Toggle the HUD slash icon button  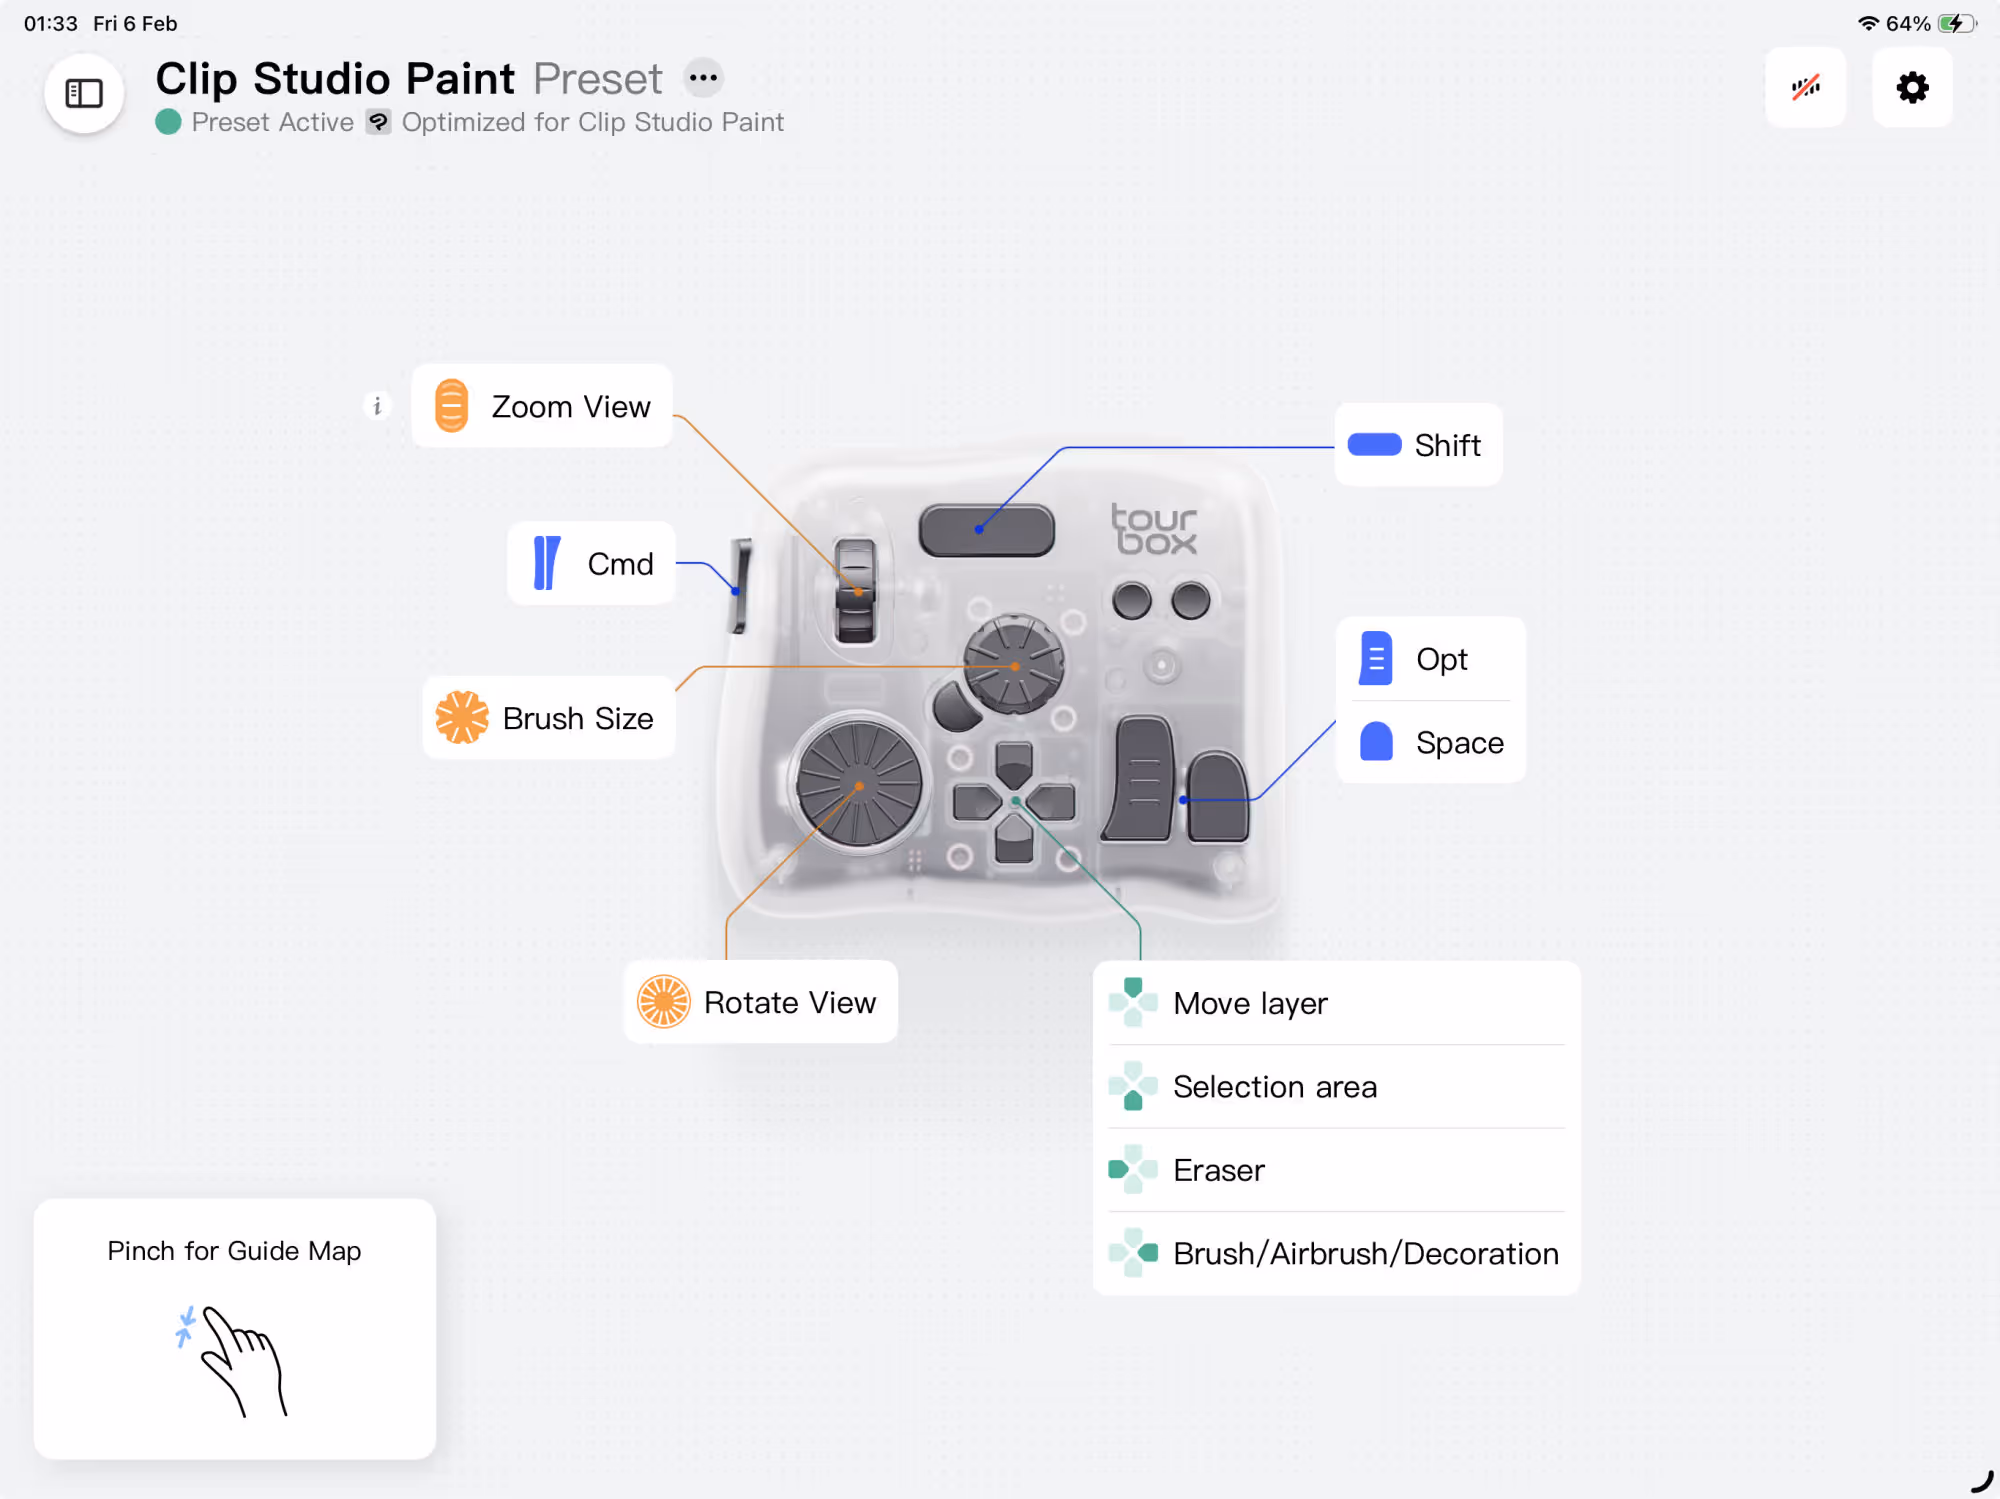1805,88
